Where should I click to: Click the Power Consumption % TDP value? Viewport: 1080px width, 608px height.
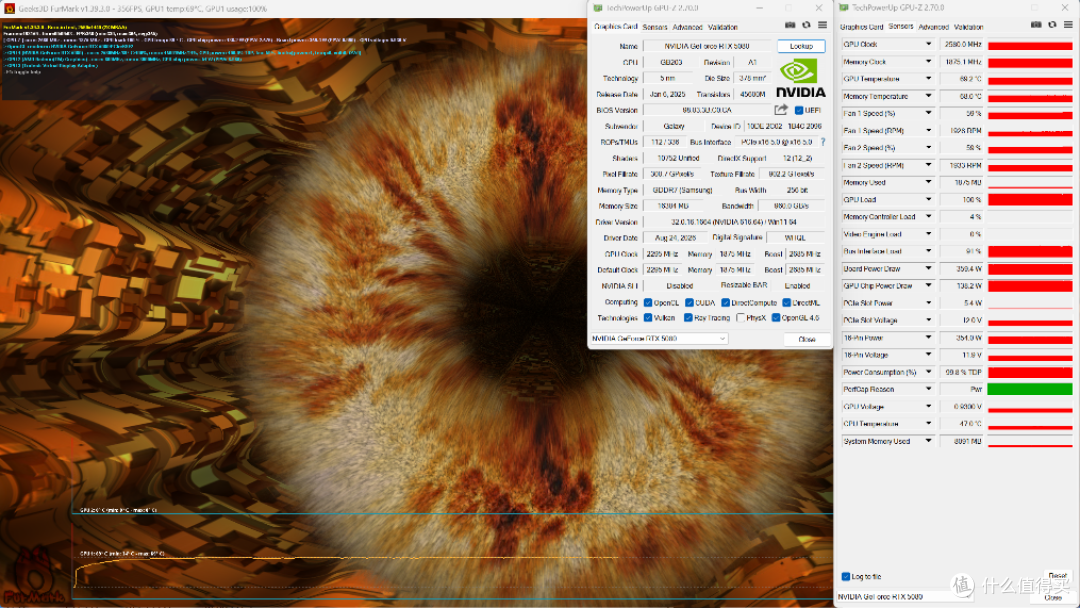tap(961, 372)
